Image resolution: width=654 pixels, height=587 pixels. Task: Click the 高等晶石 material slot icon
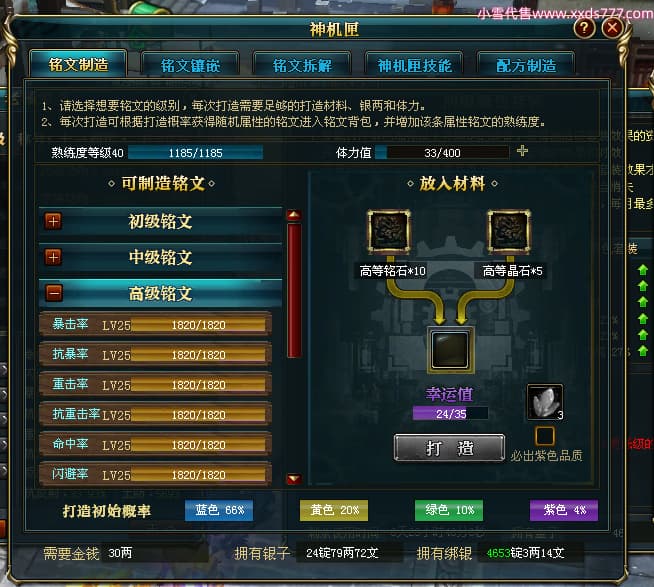click(509, 232)
